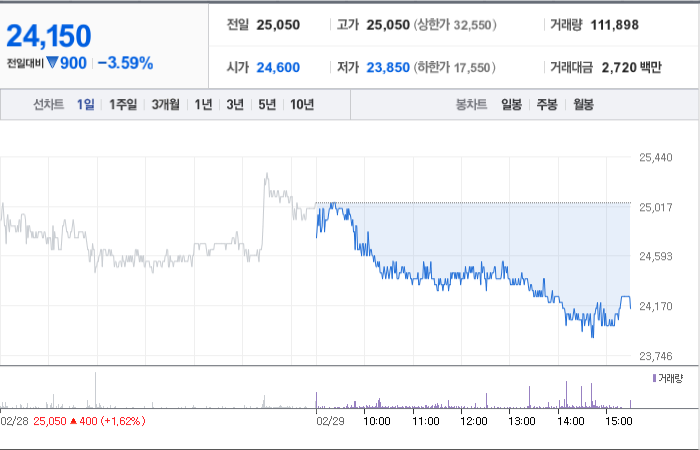Screen dimensions: 700x450
Task: Click the 02/29 date label
Action: click(330, 421)
